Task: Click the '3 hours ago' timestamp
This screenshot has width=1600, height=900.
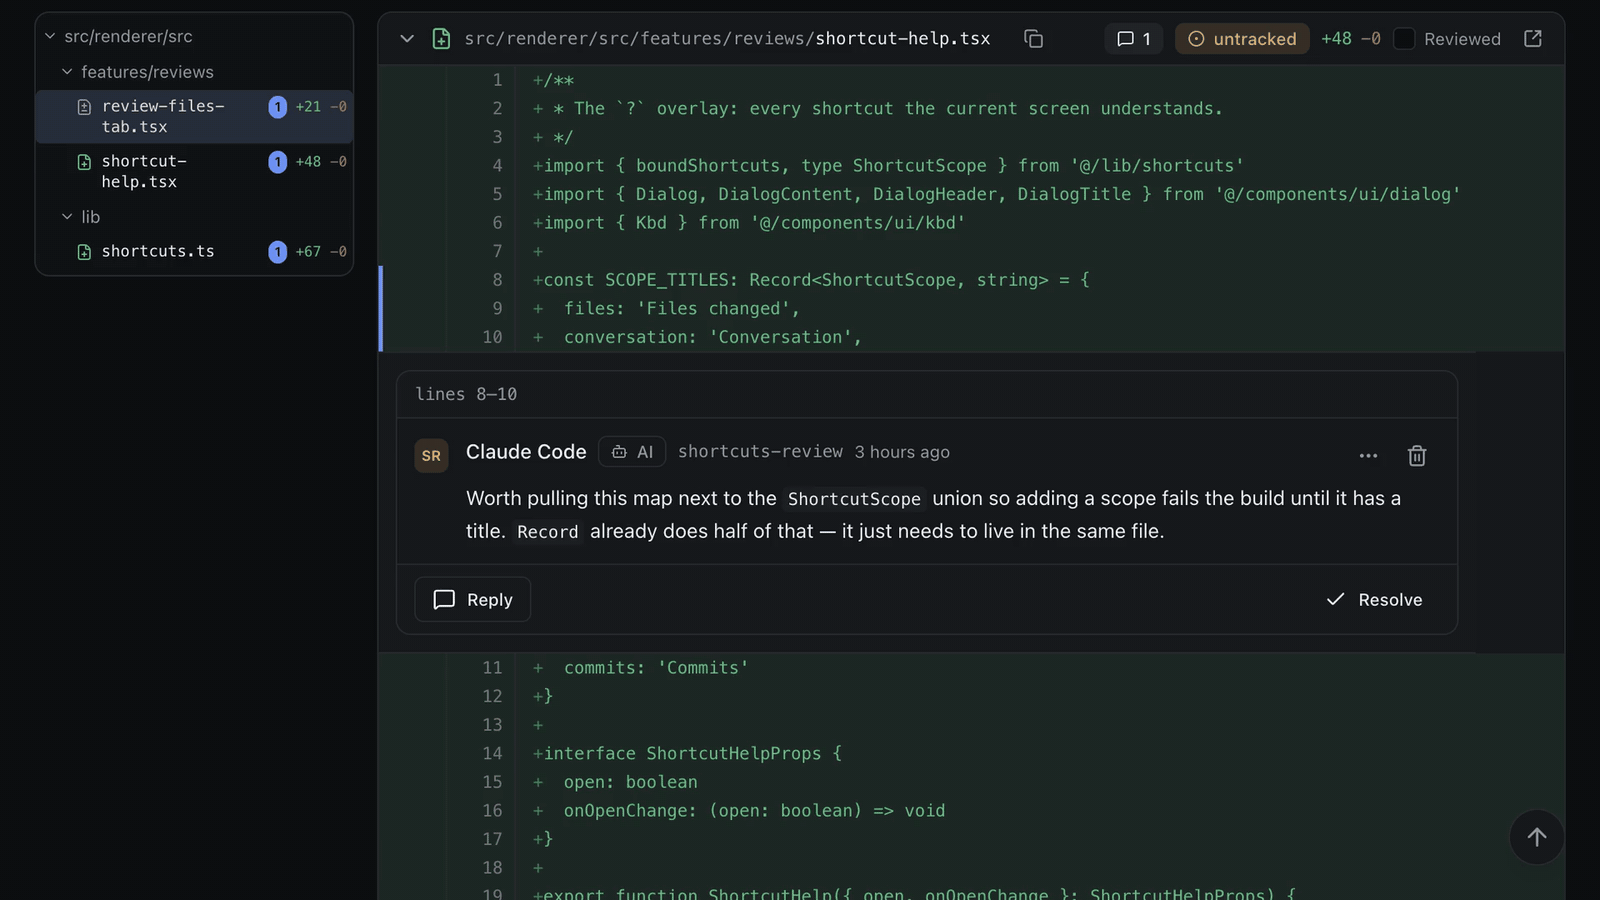Action: coord(902,452)
